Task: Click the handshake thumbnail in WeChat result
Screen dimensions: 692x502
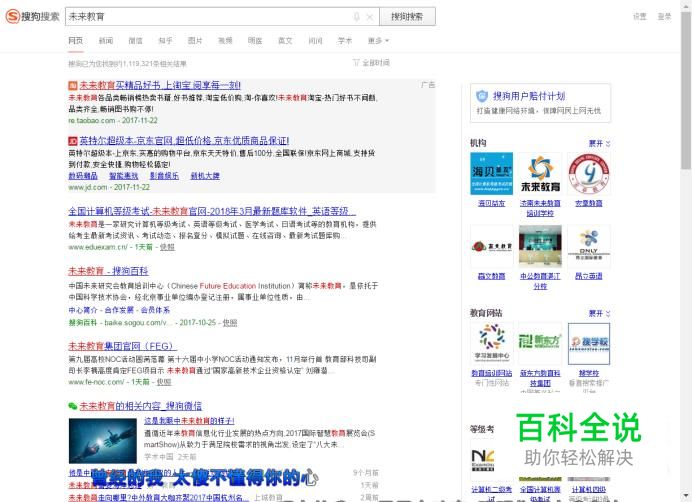Action: (102, 441)
